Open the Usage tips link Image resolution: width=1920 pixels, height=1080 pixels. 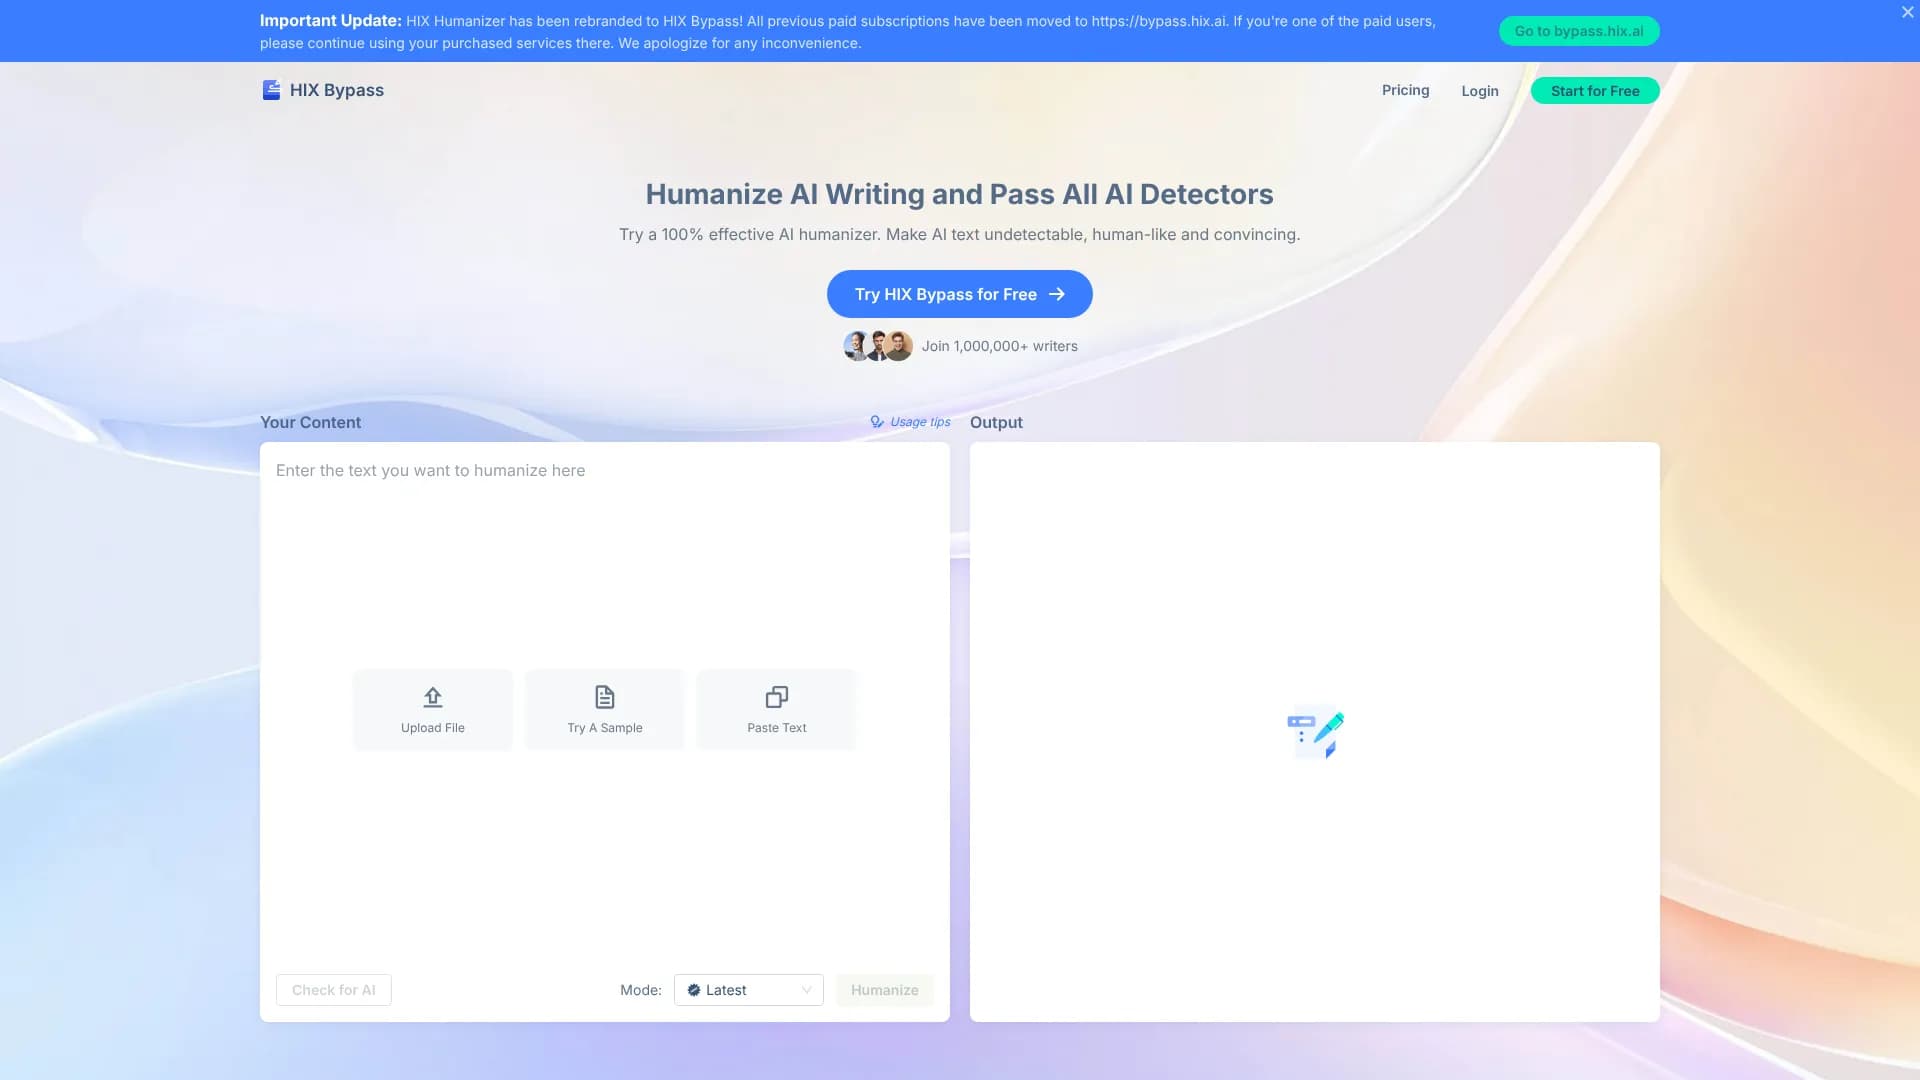click(919, 422)
